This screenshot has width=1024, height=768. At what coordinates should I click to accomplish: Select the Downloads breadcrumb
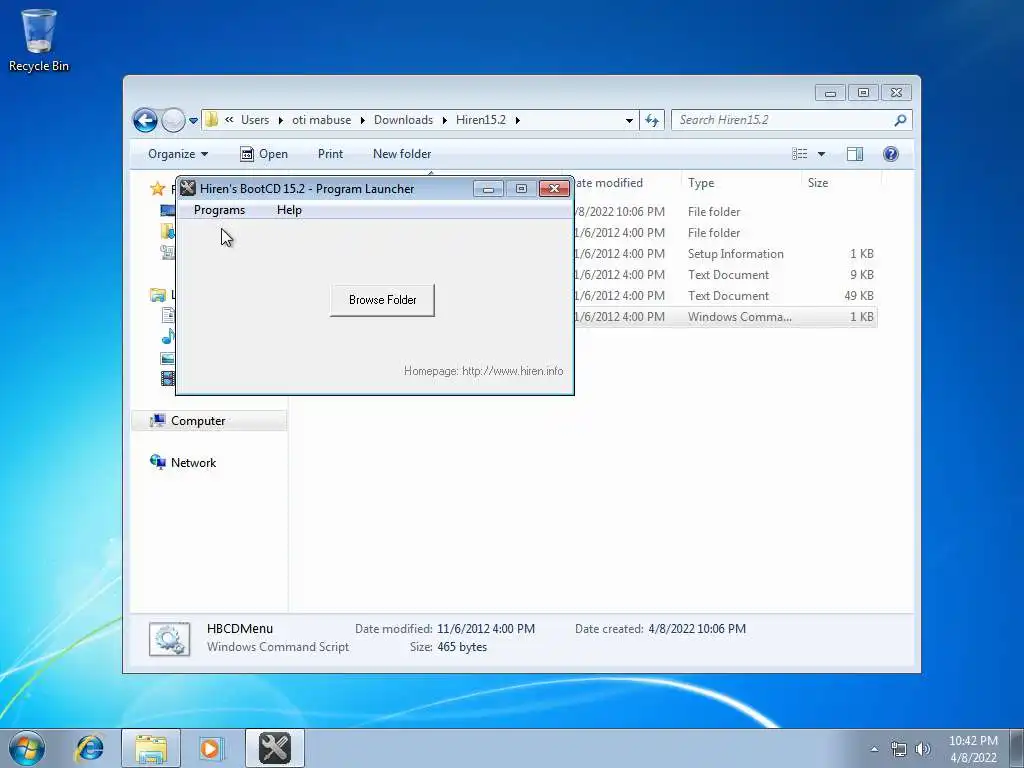tap(403, 120)
